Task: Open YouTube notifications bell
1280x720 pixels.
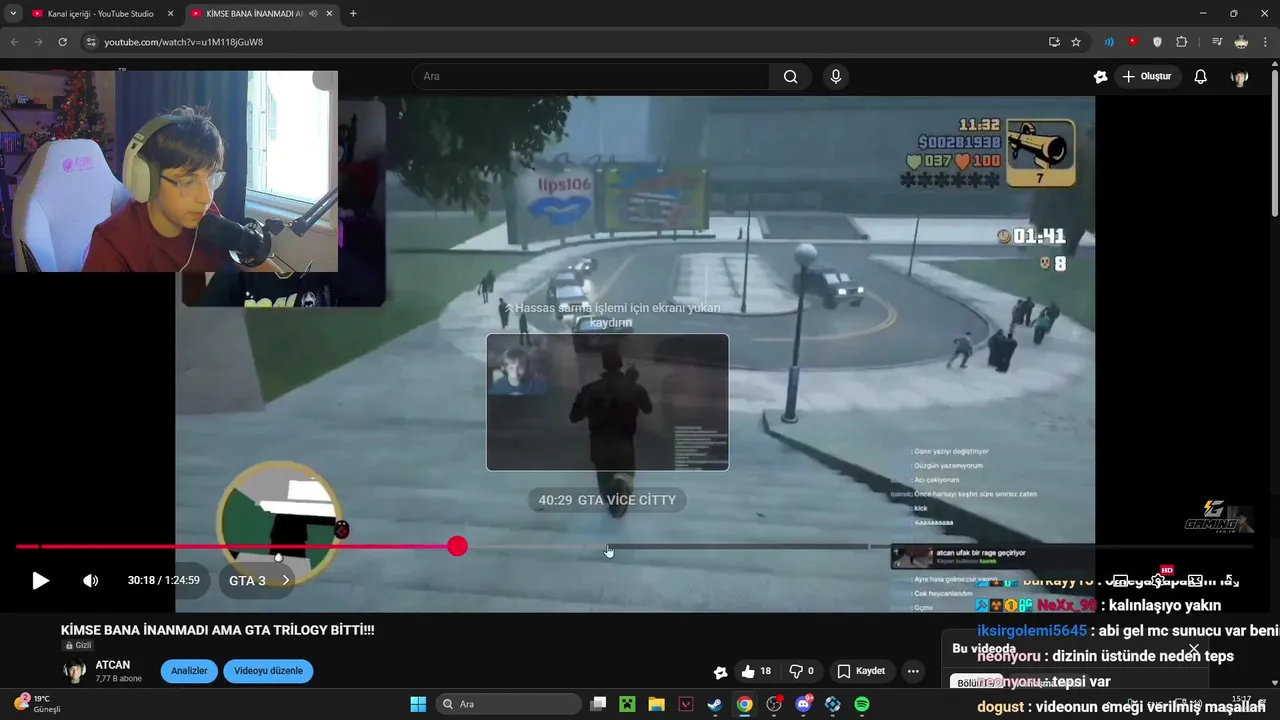Action: coord(1201,77)
